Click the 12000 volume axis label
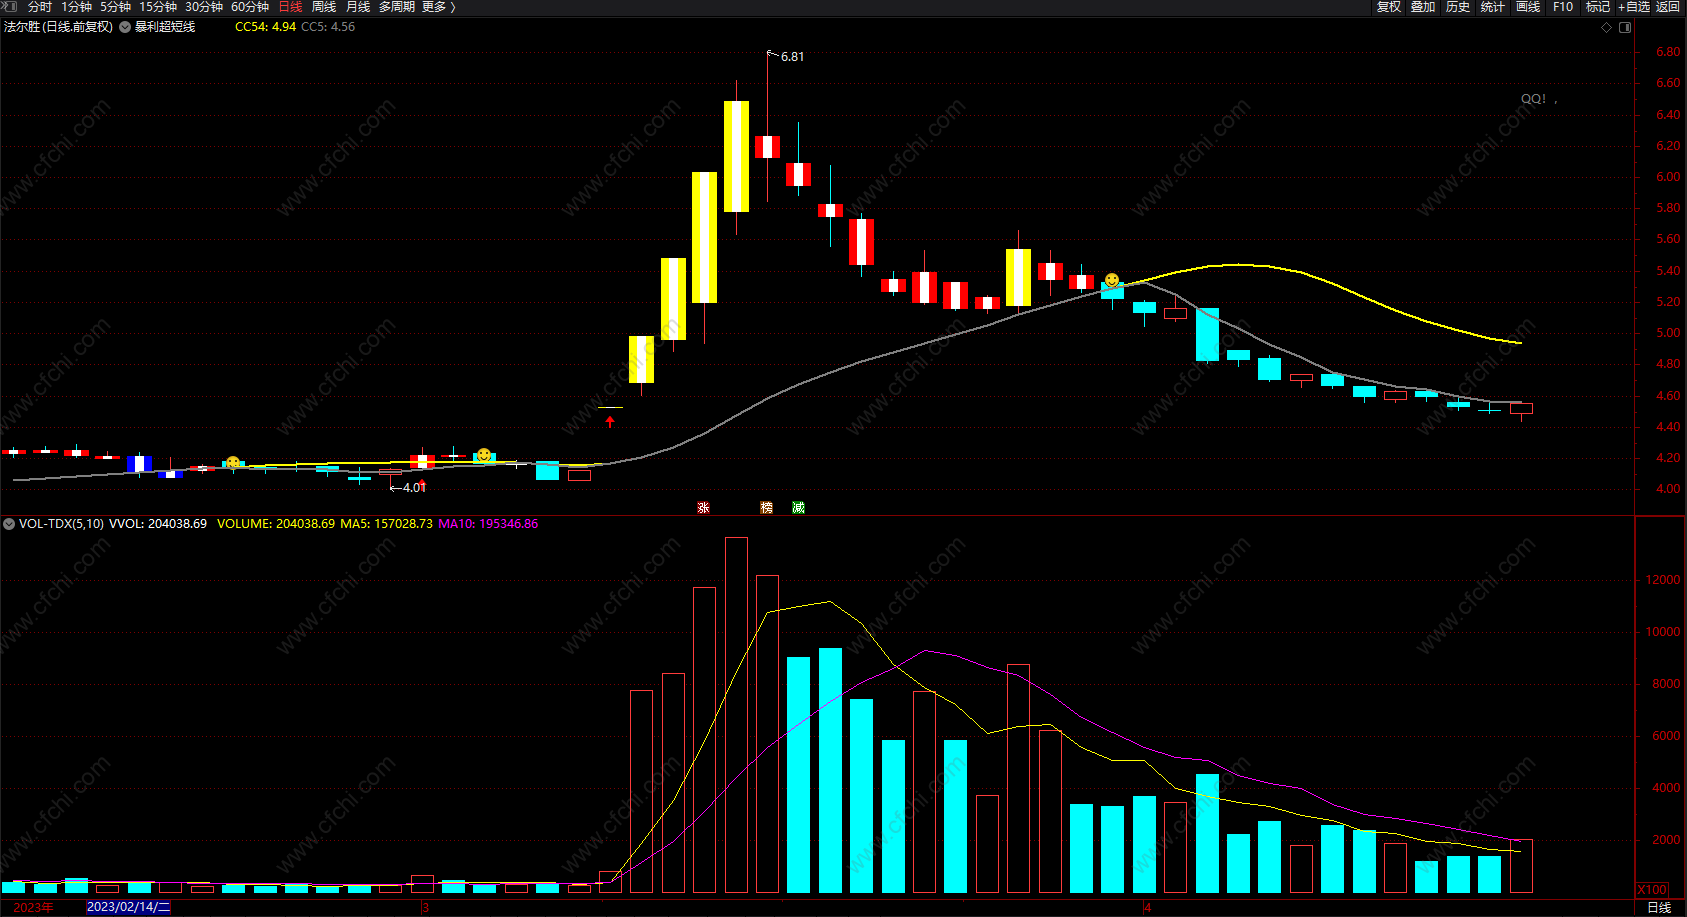The image size is (1687, 917). (x=1663, y=580)
